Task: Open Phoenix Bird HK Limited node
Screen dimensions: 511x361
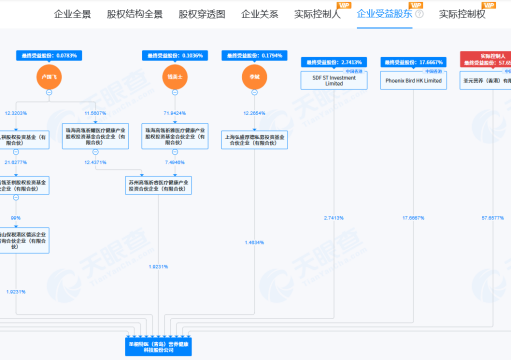Action: click(x=413, y=80)
